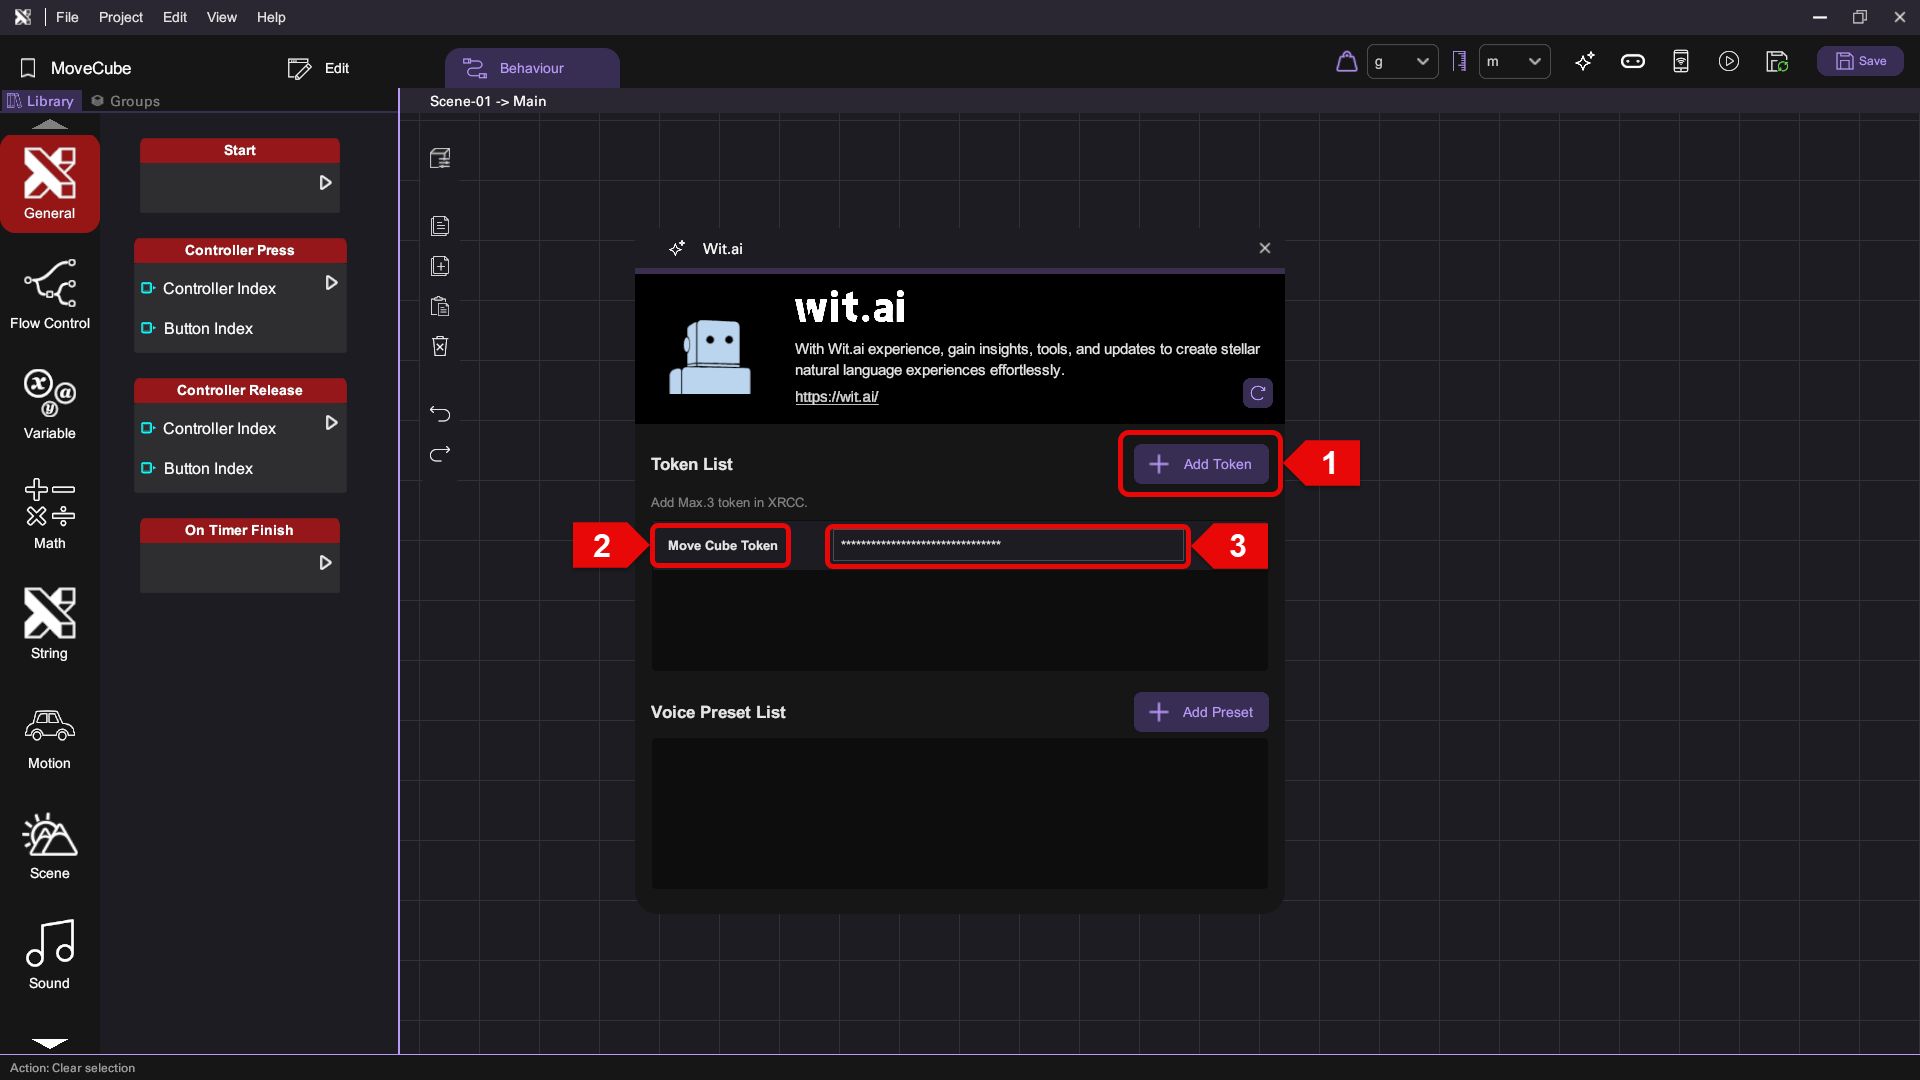Screen dimensions: 1920x1080
Task: Select the Motion library category
Action: coord(50,738)
